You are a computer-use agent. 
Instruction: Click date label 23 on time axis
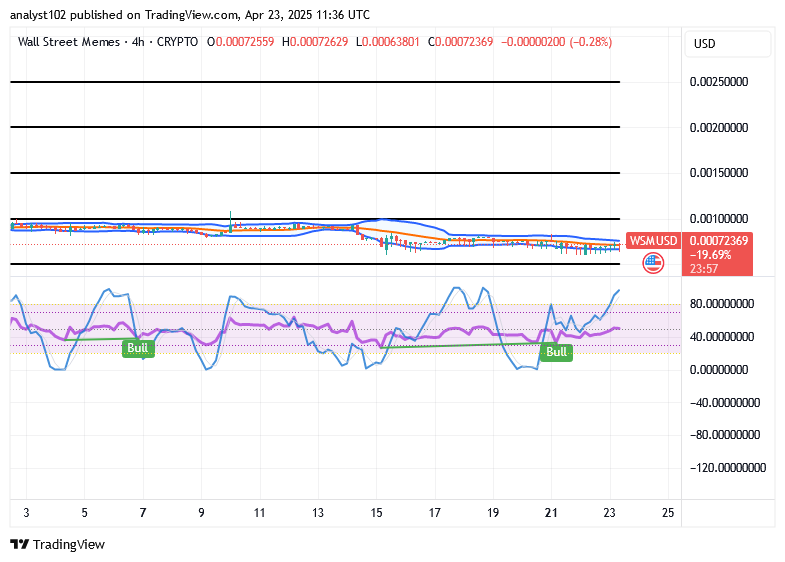(x=609, y=513)
